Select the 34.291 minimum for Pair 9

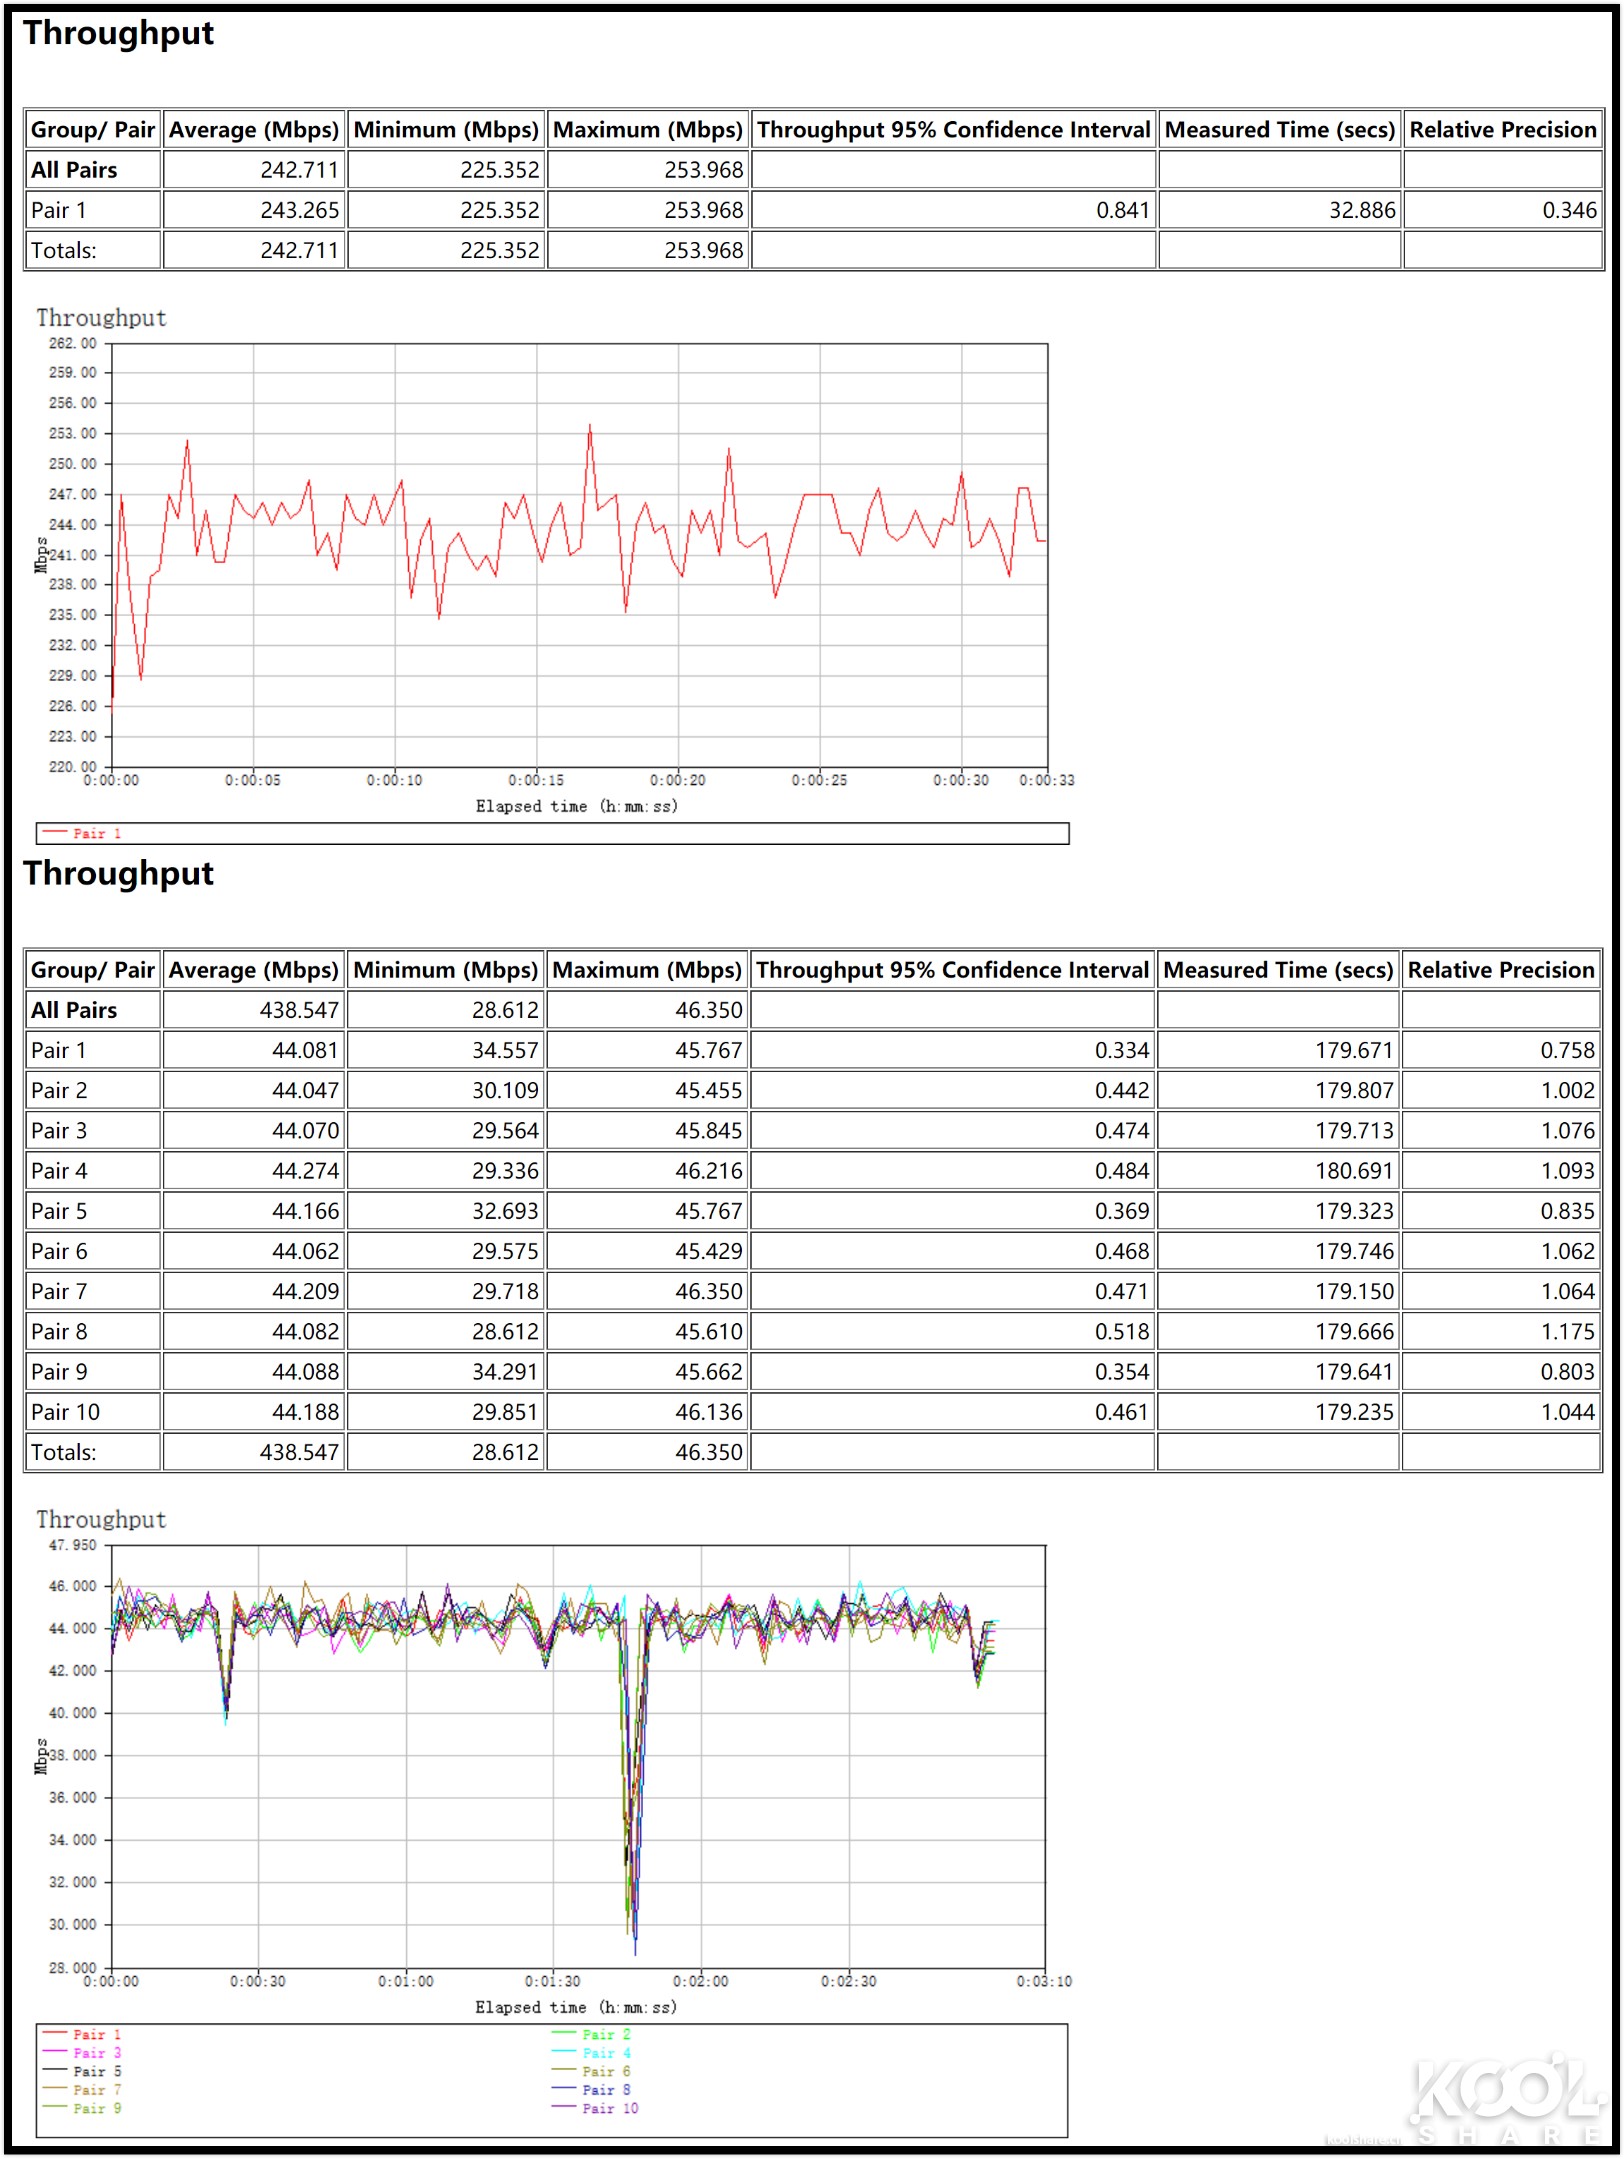[x=505, y=1372]
